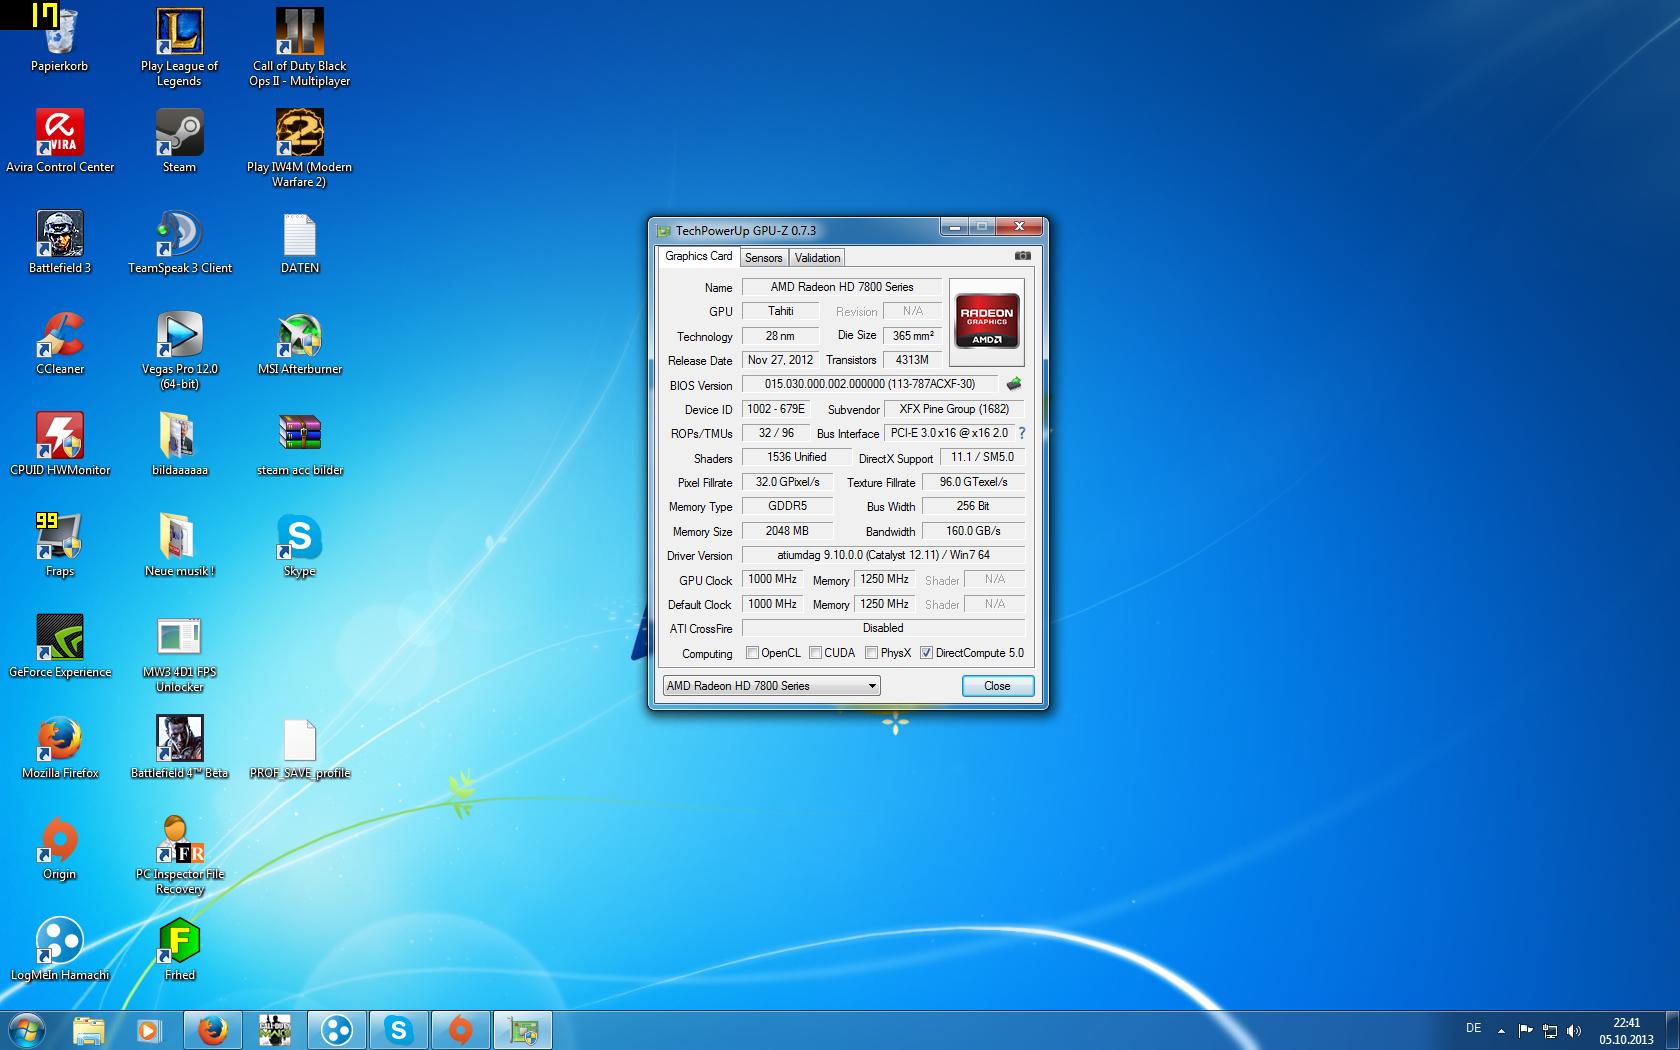Toggle the OpenCL checkbox
This screenshot has width=1680, height=1050.
(753, 653)
